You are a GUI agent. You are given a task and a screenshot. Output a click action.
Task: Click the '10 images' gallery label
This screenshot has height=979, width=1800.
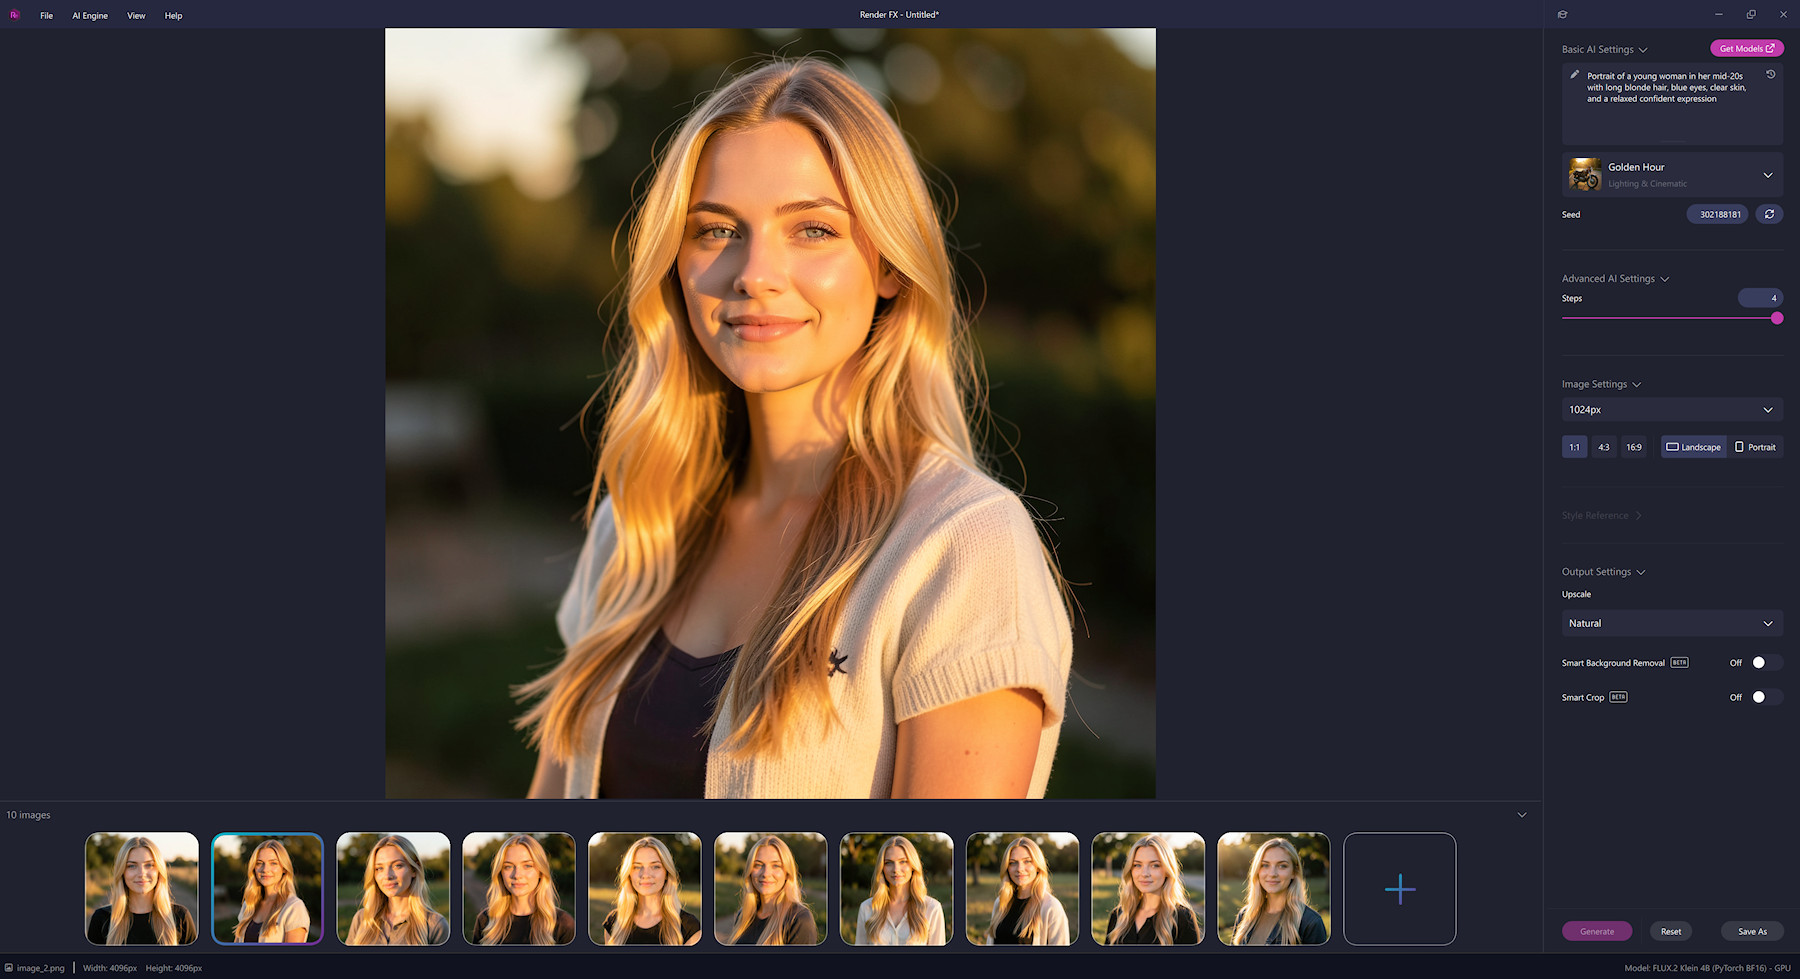coord(28,815)
